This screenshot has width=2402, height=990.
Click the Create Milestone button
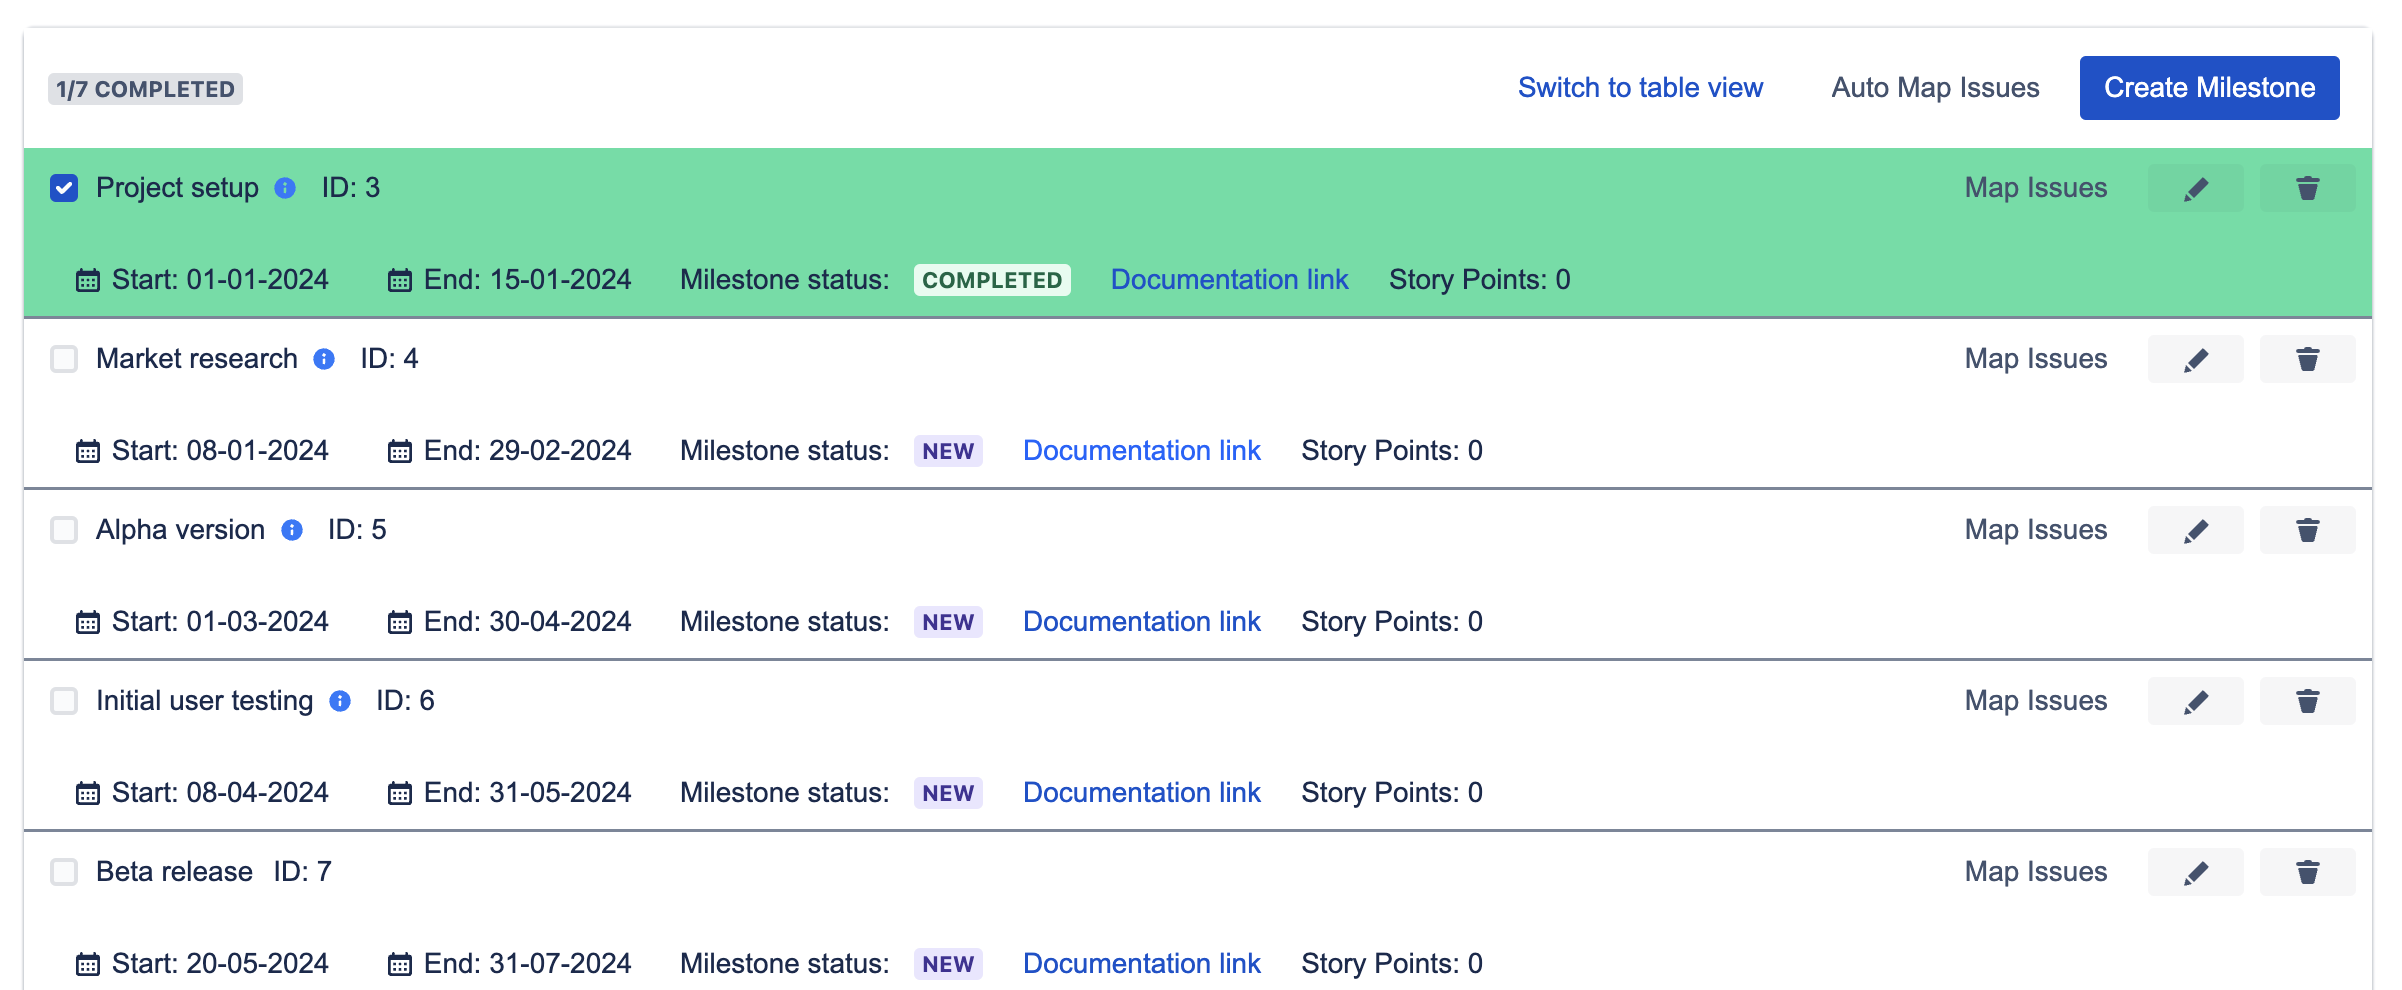[2208, 88]
